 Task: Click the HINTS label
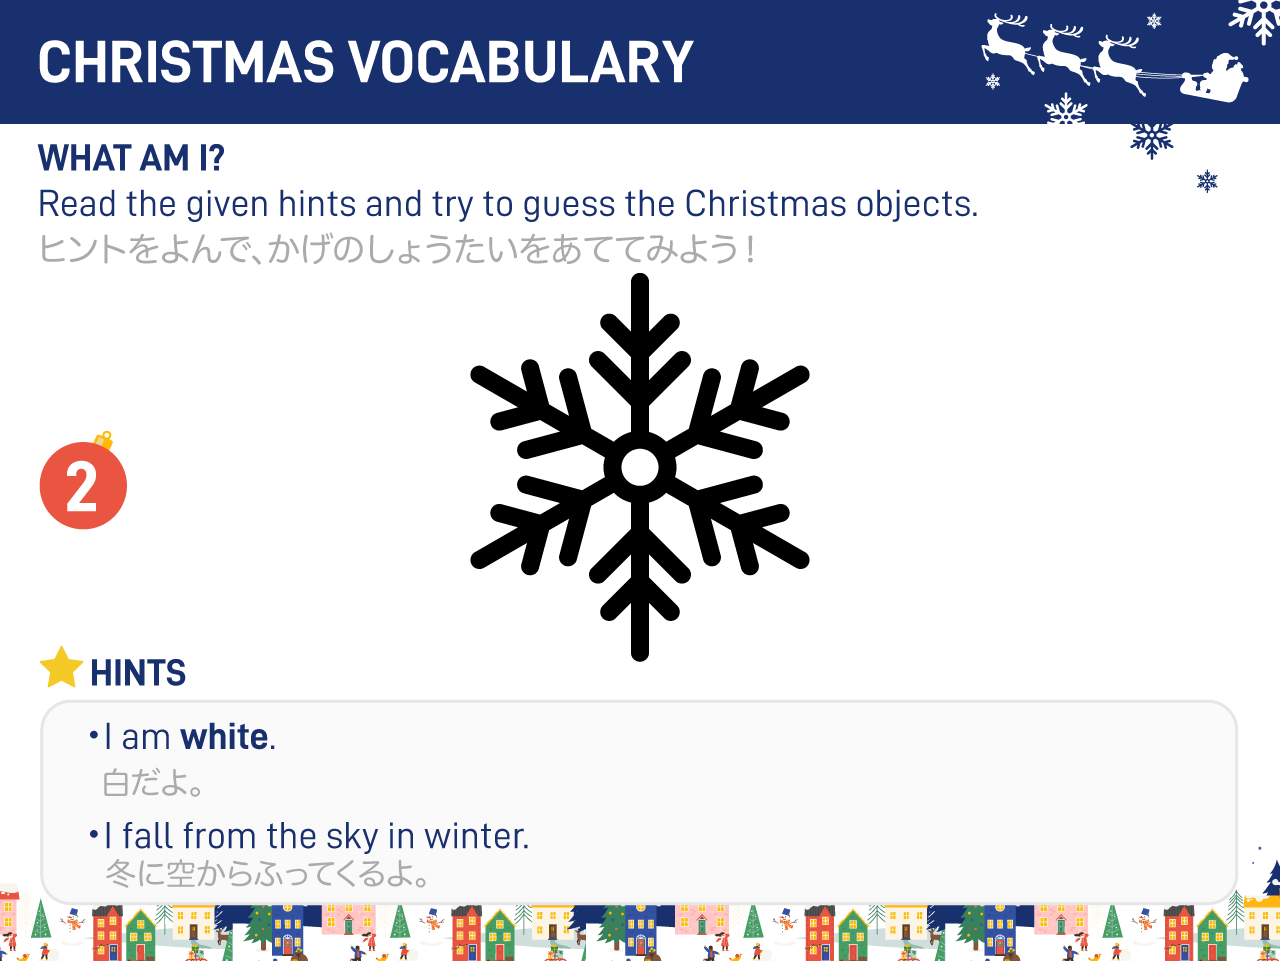tap(138, 673)
